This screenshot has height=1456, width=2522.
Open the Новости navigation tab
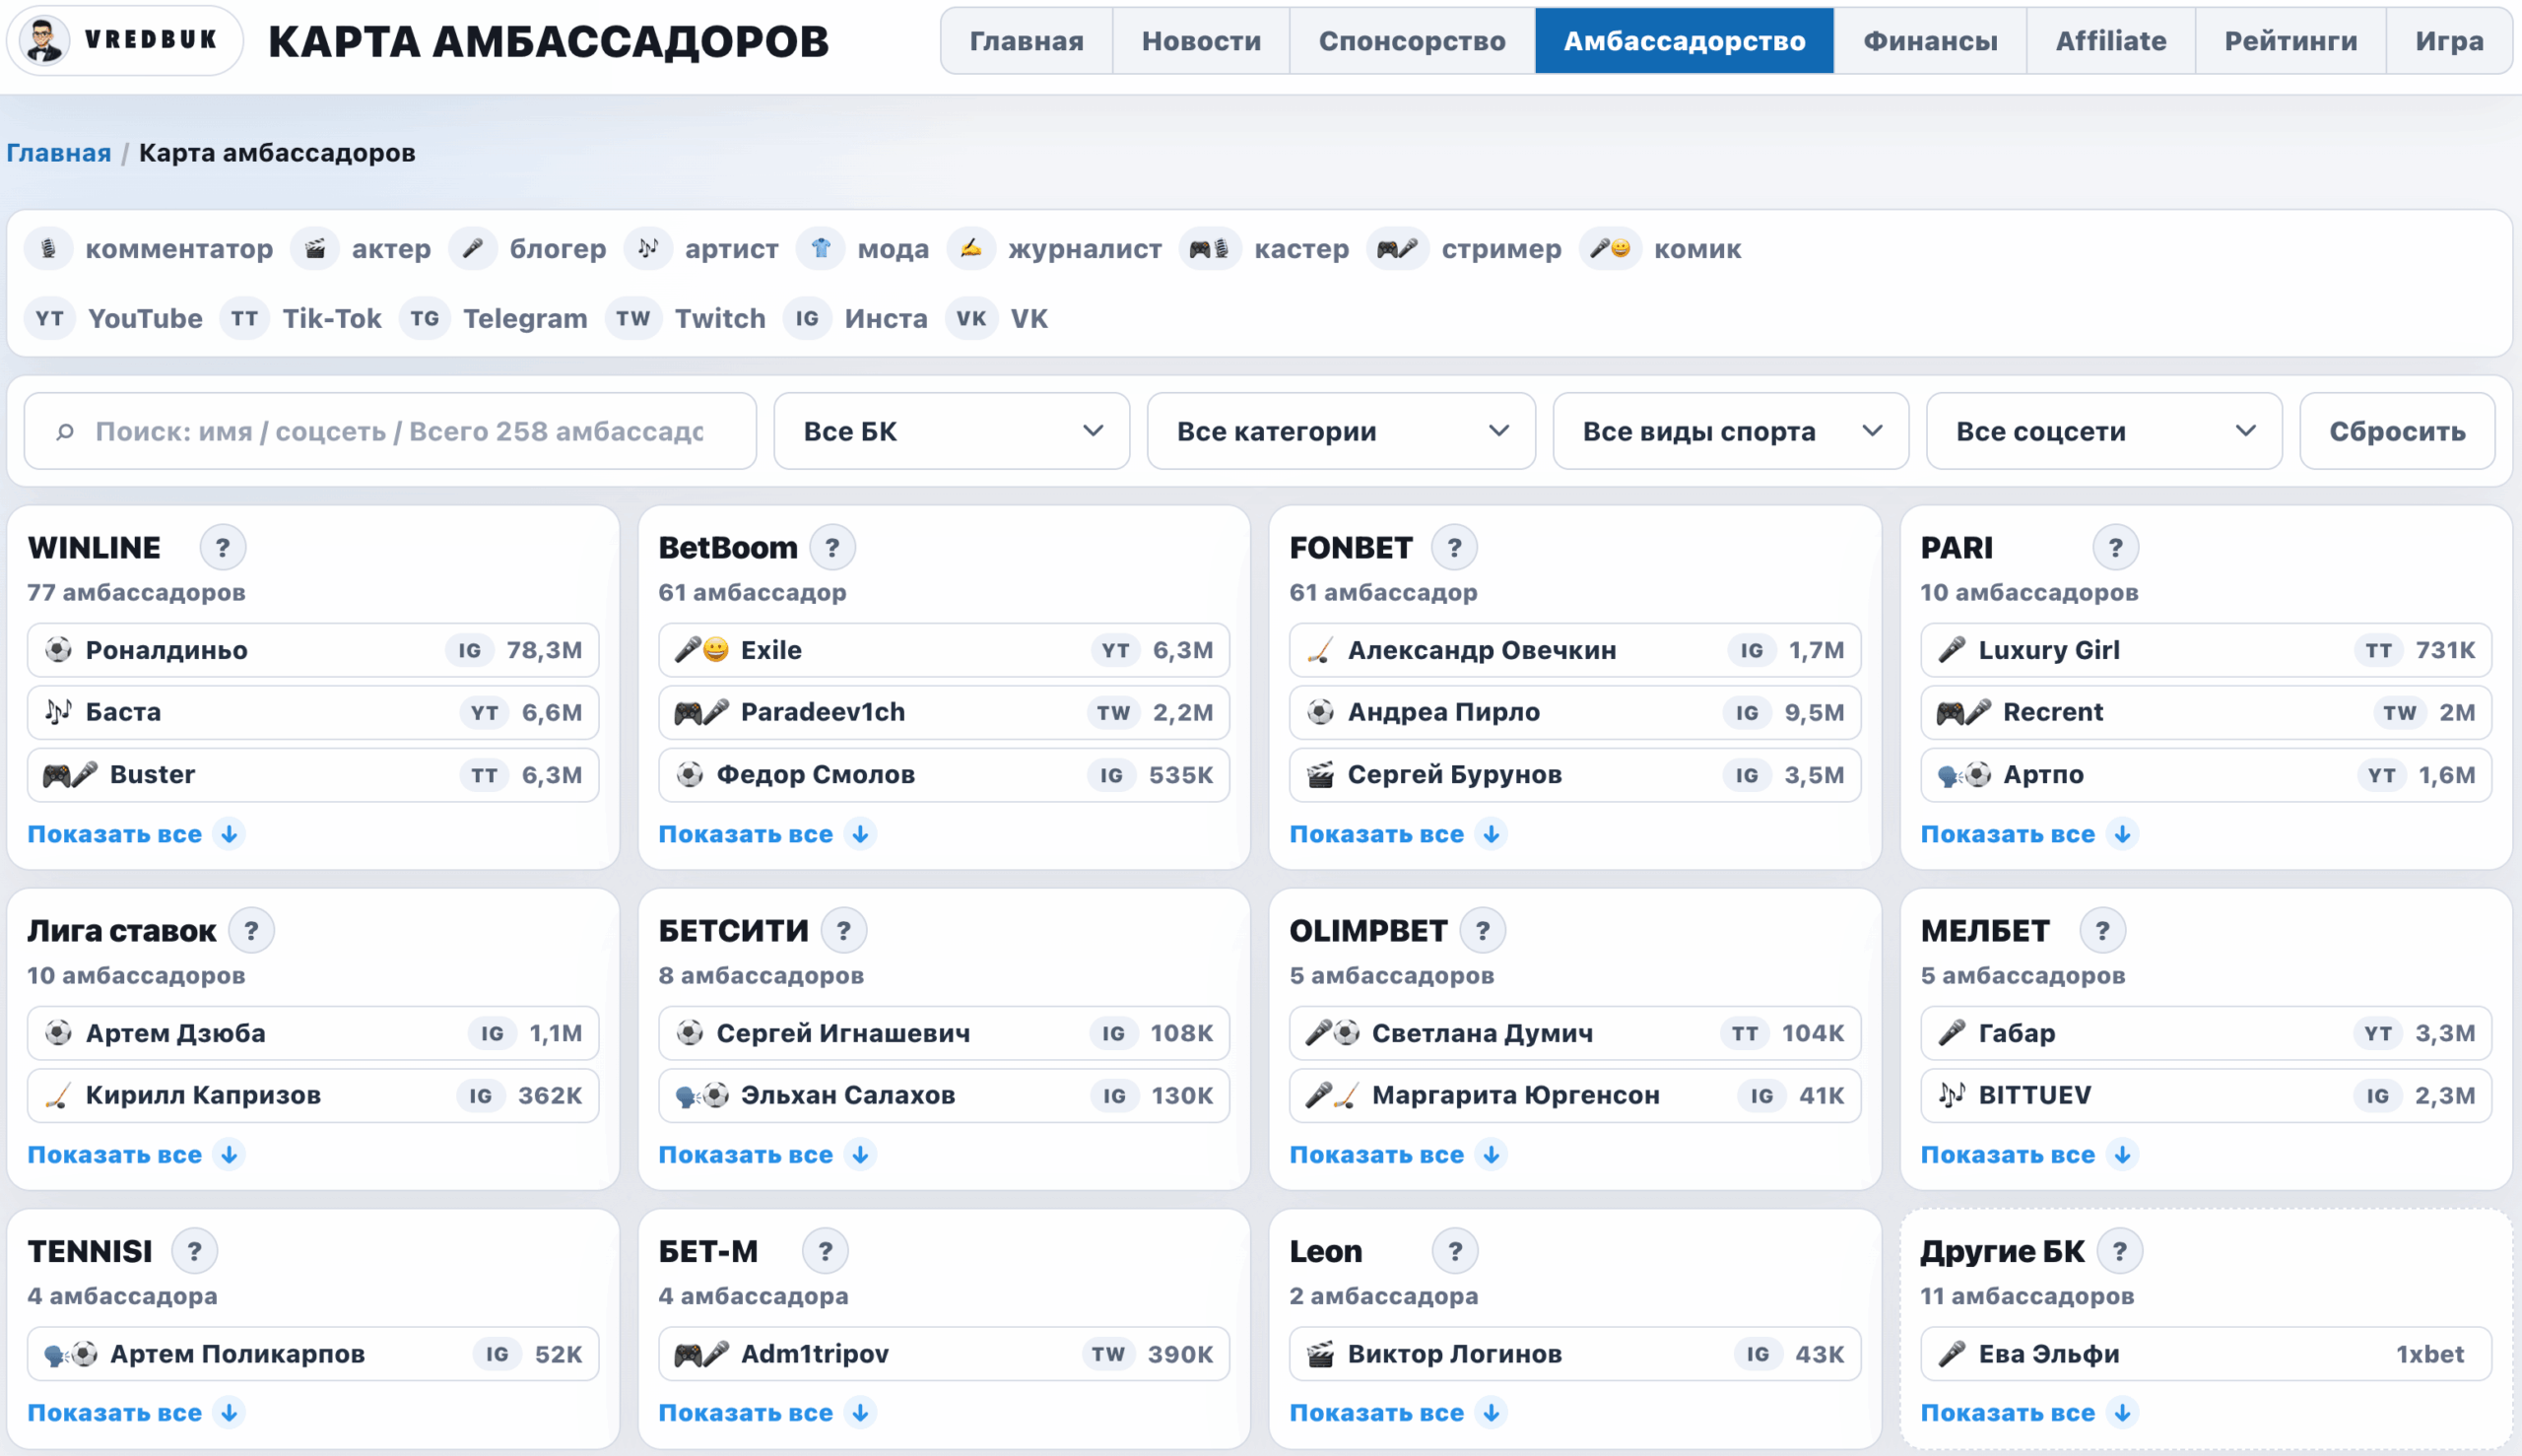tap(1201, 41)
